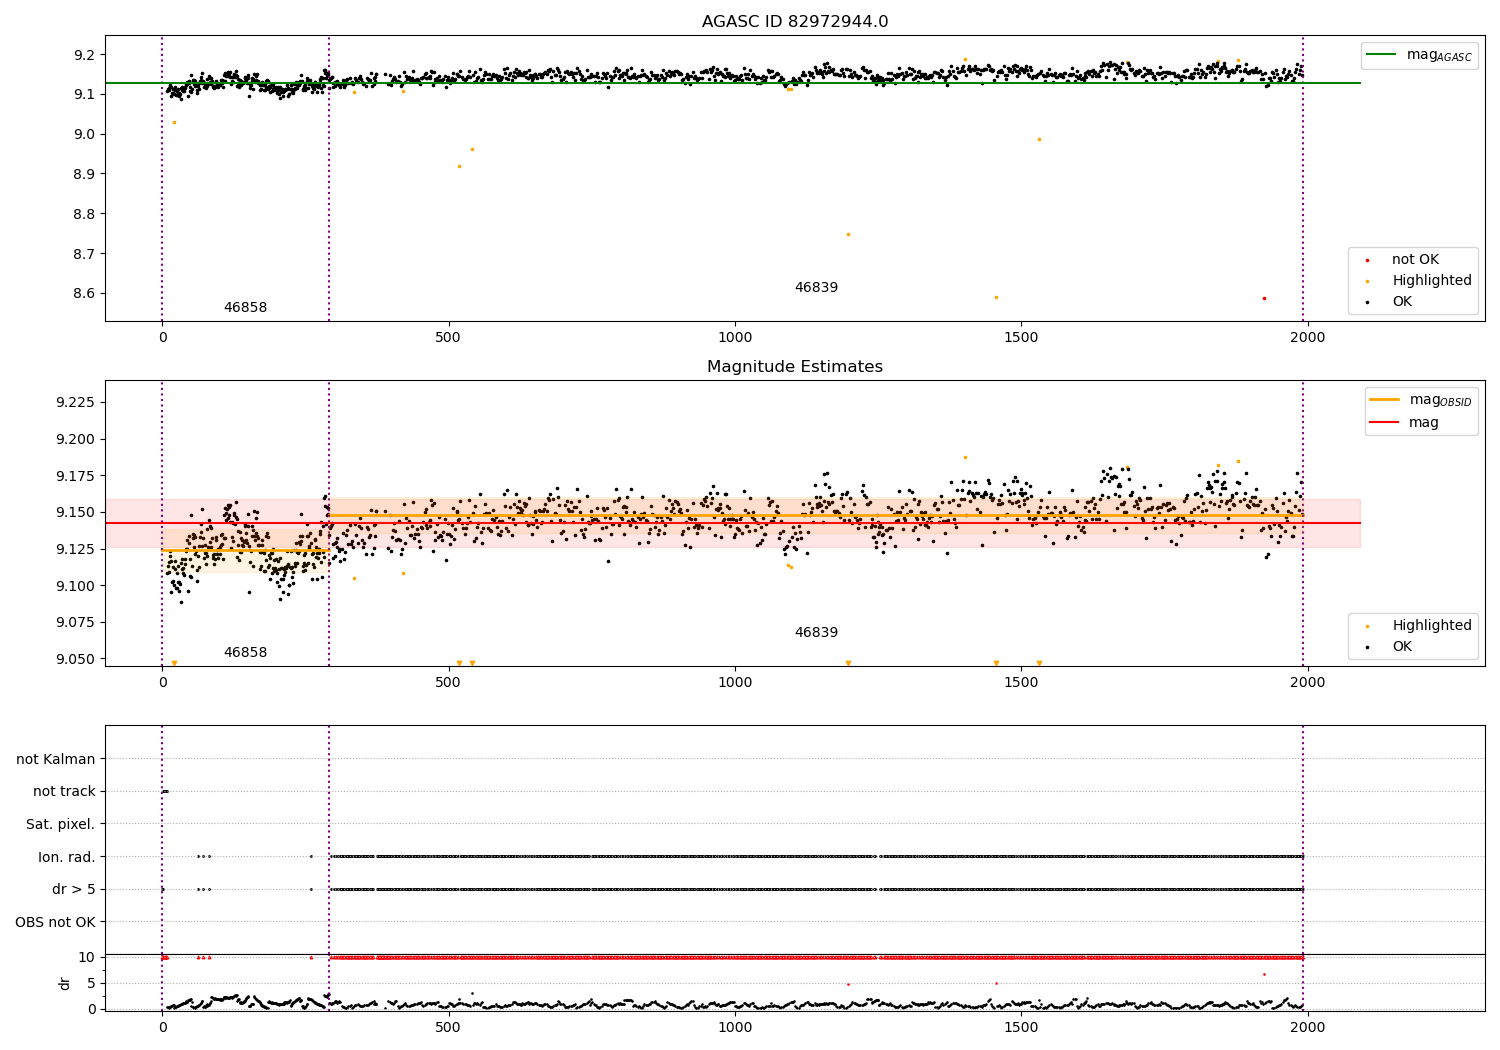Click obsid label 46839 in Magnitude Estimates plot

(x=816, y=633)
